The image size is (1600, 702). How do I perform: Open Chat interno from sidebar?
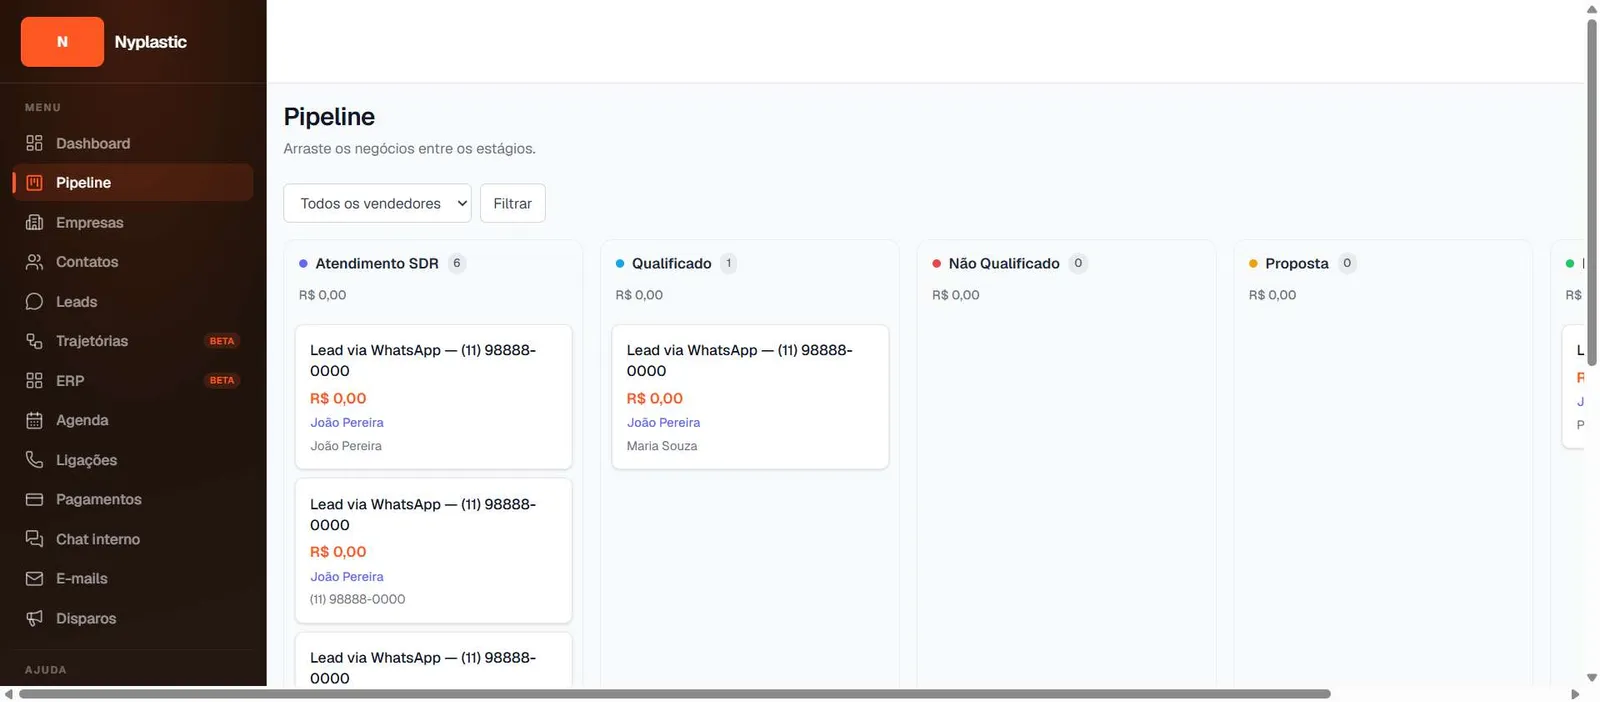tap(133, 539)
